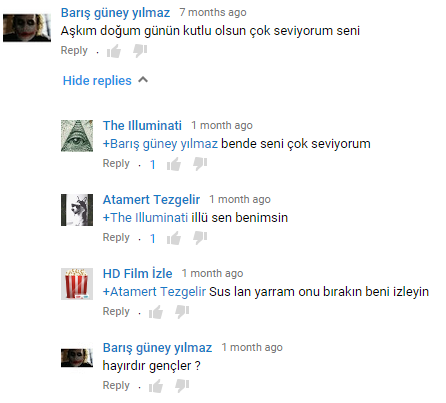Image resolution: width=446 pixels, height=403 pixels.
Task: Like Atamert Tezgelir's reply
Action: coord(174,238)
